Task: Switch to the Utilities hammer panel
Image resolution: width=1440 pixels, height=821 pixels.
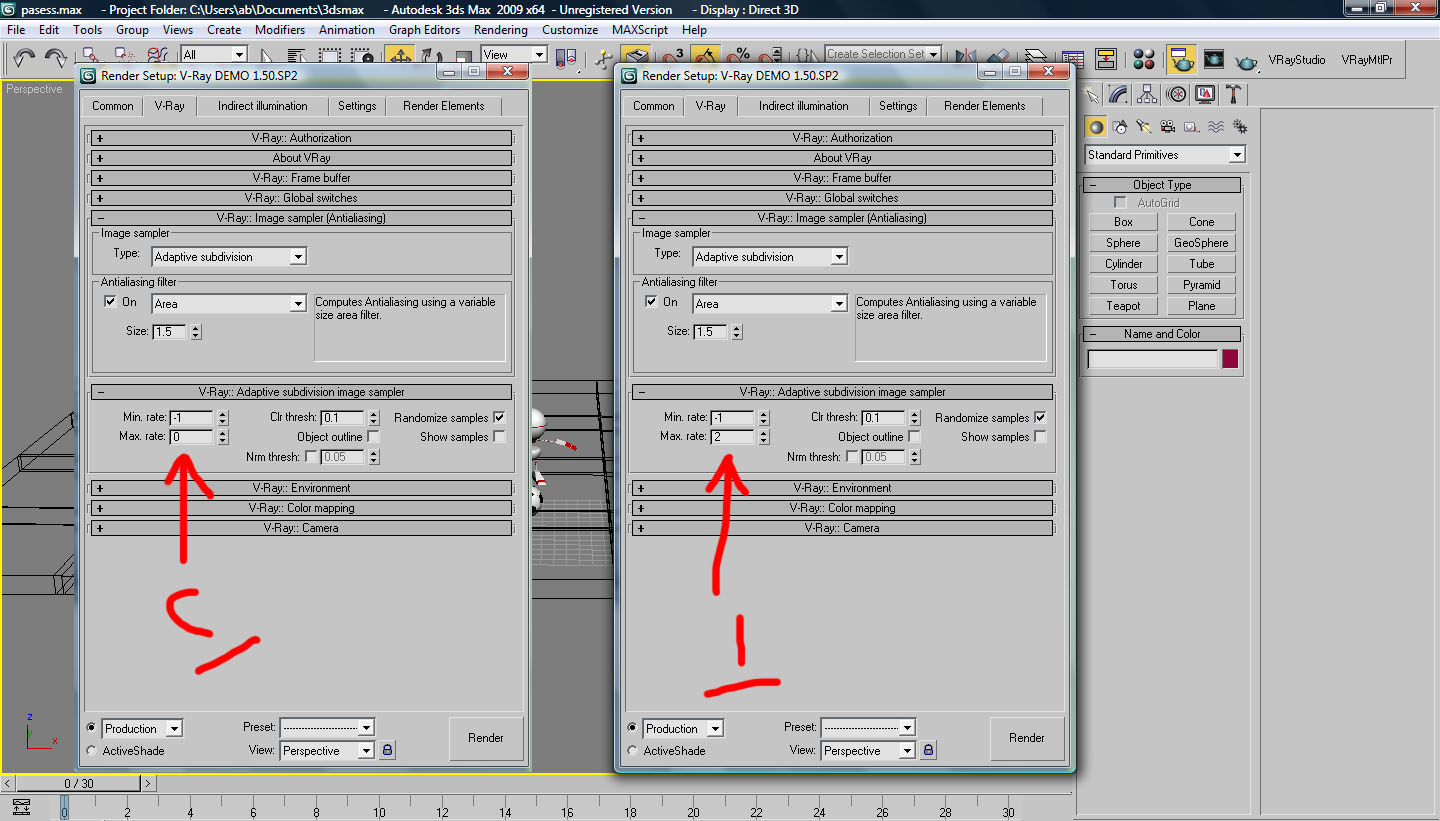Action: pyautogui.click(x=1234, y=95)
